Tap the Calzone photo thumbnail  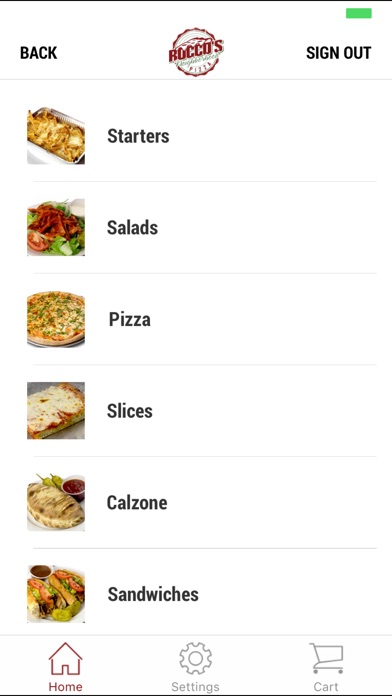tap(56, 502)
